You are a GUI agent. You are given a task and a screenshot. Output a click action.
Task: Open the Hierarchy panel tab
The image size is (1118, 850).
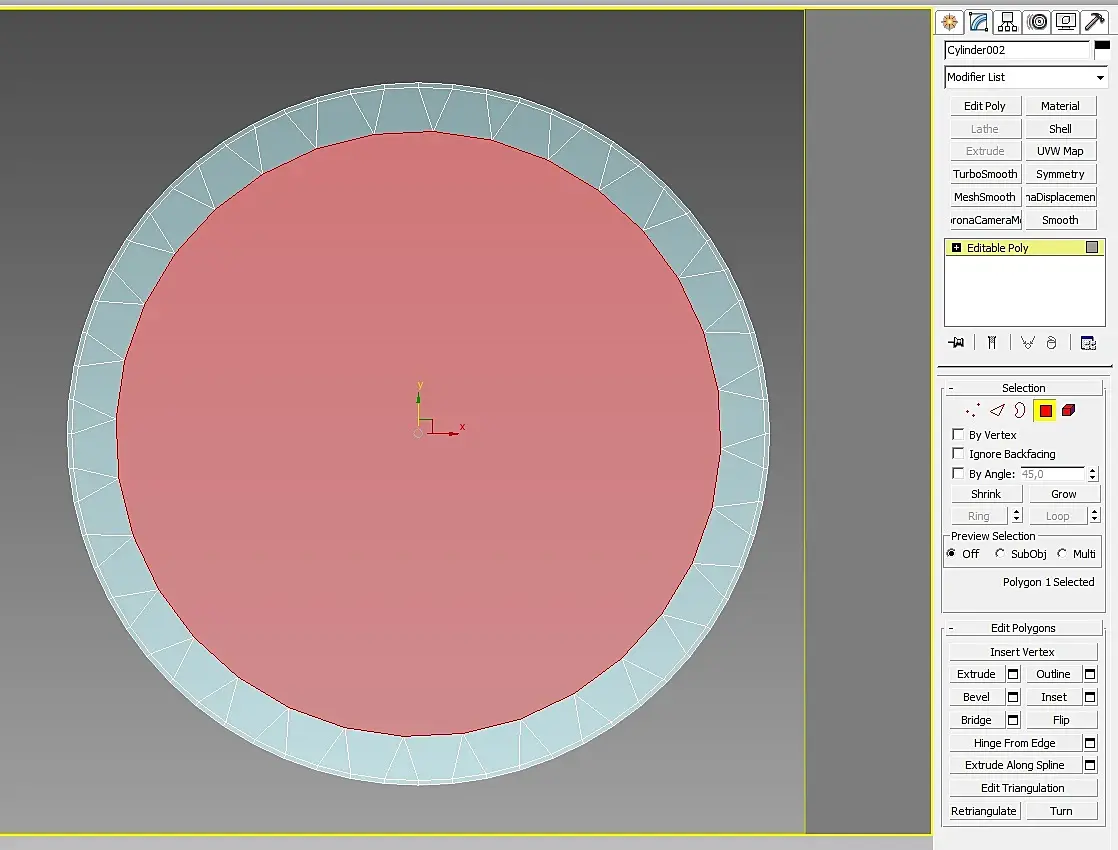click(x=1007, y=22)
